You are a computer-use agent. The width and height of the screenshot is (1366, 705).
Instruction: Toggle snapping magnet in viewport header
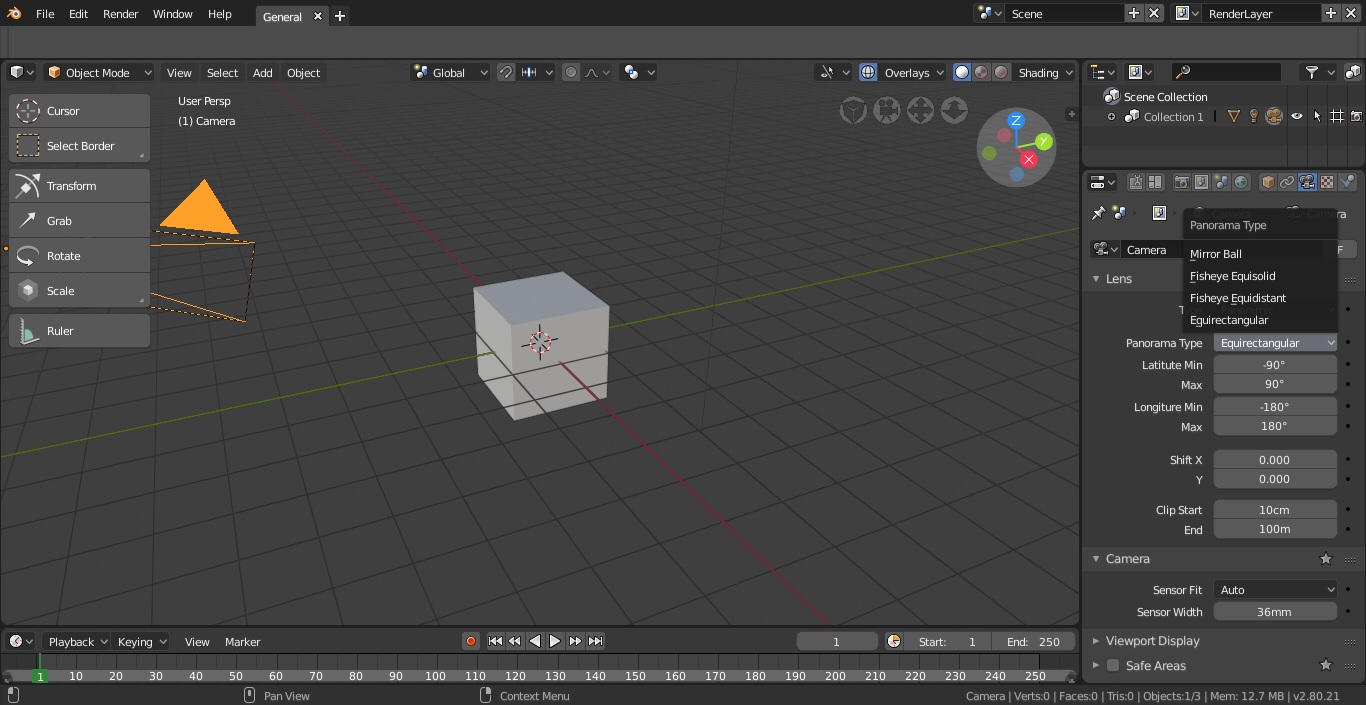[x=506, y=72]
